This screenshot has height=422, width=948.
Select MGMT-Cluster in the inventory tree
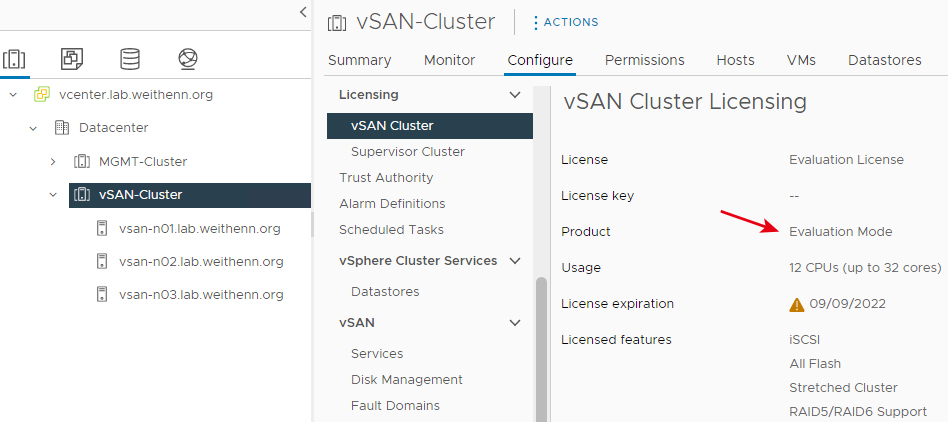click(143, 161)
